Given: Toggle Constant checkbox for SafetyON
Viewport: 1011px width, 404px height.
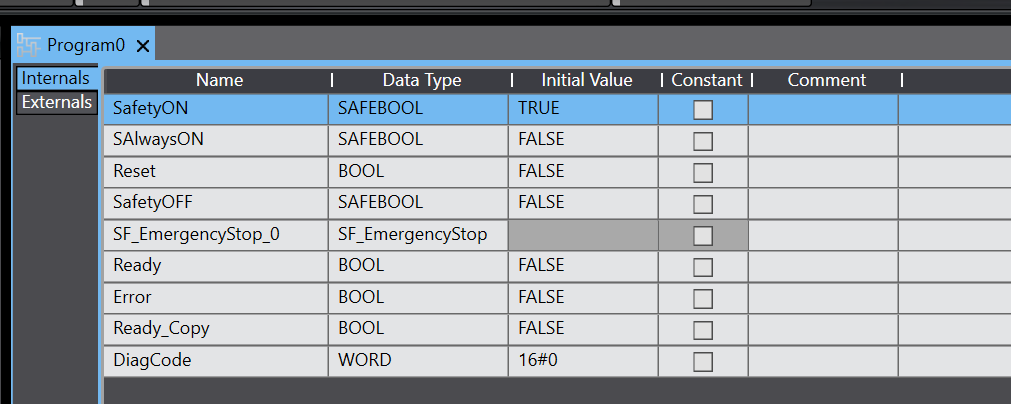Looking at the screenshot, I should click(x=703, y=110).
